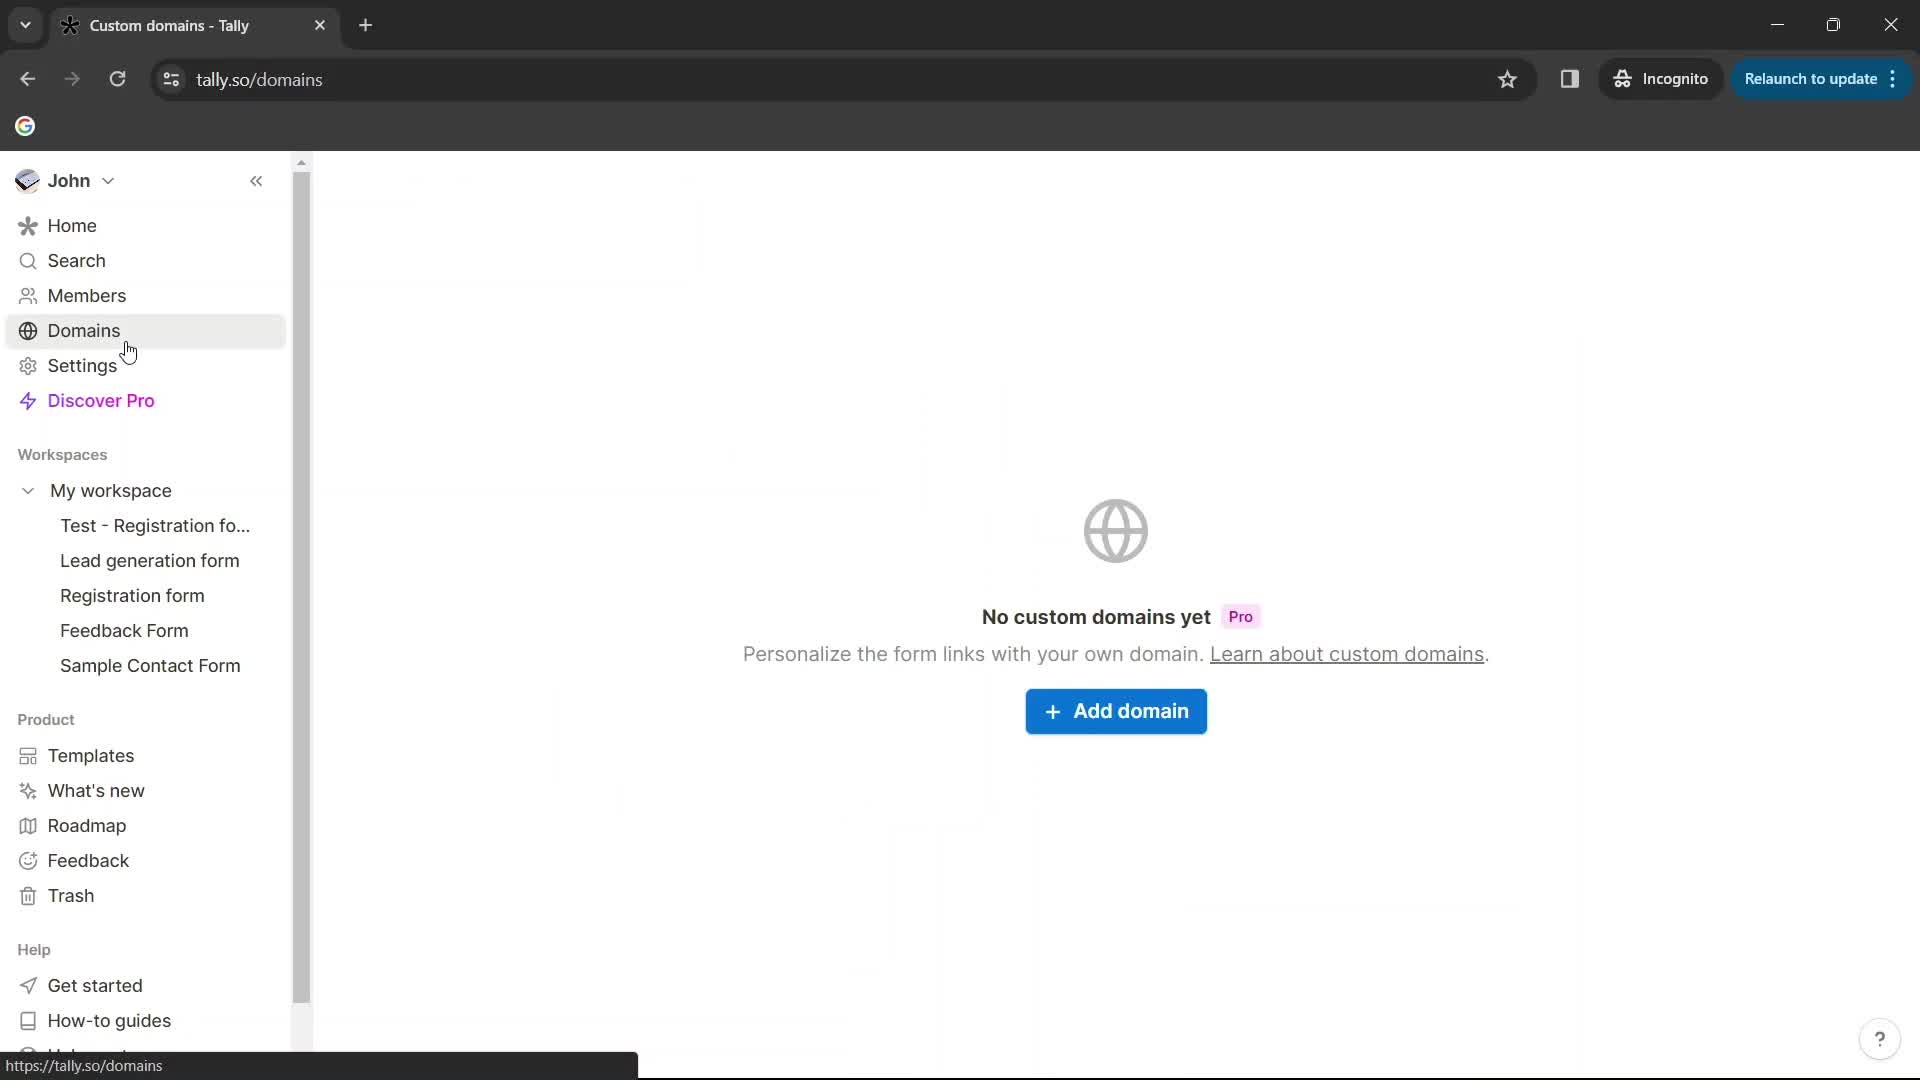Click the collapse sidebar arrow button
Image resolution: width=1920 pixels, height=1080 pixels.
coord(256,181)
